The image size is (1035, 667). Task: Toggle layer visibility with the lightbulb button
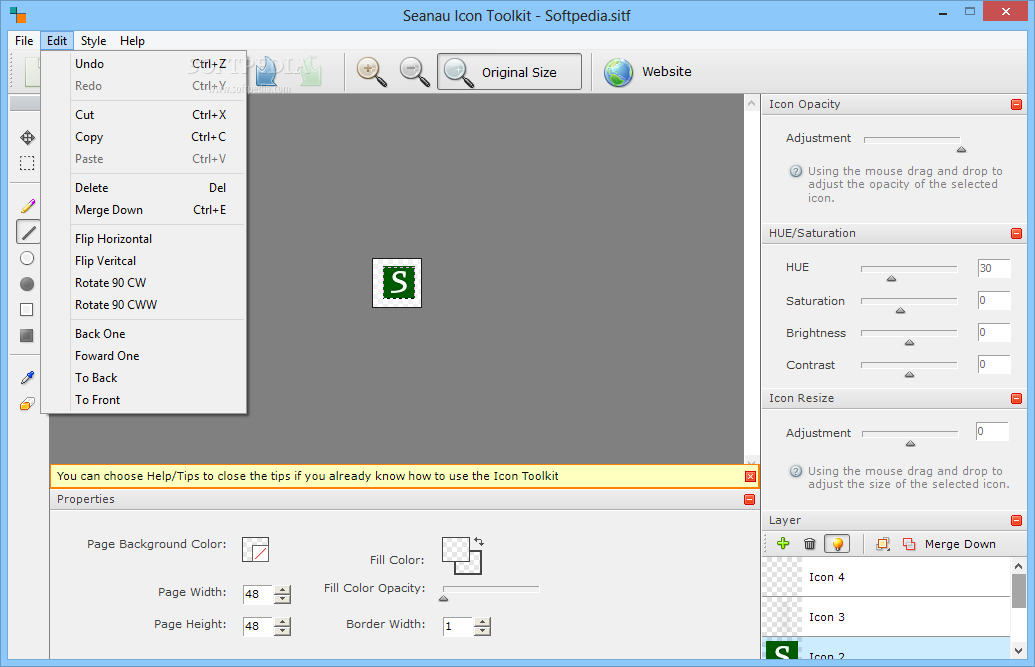tap(837, 544)
